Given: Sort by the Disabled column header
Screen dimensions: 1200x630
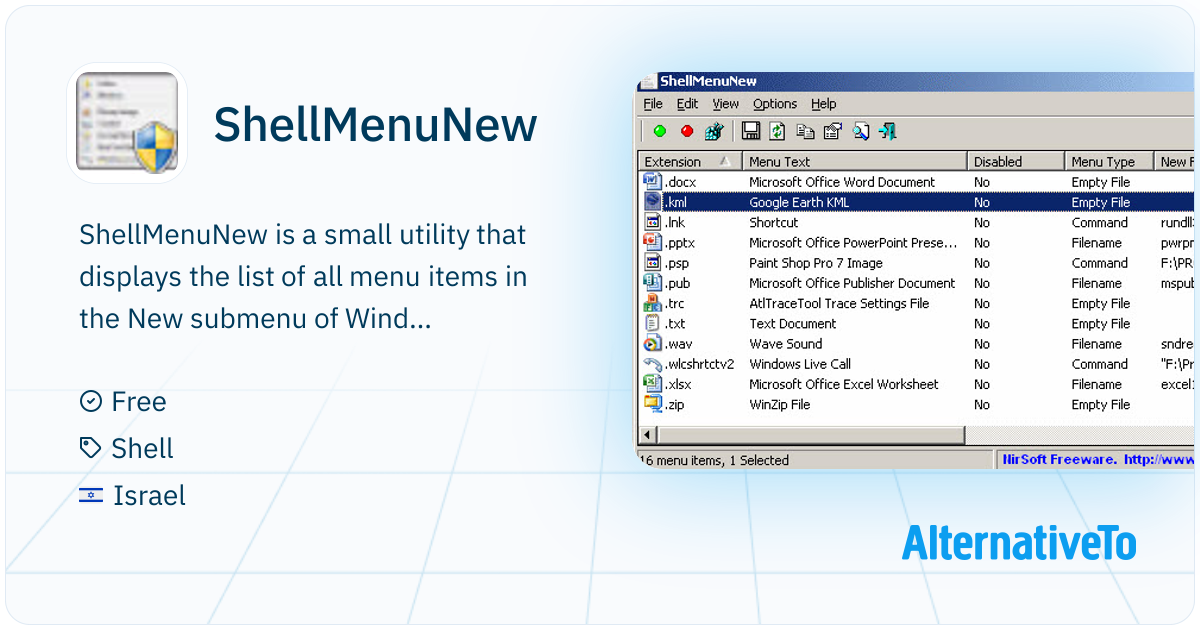Looking at the screenshot, I should point(1015,161).
